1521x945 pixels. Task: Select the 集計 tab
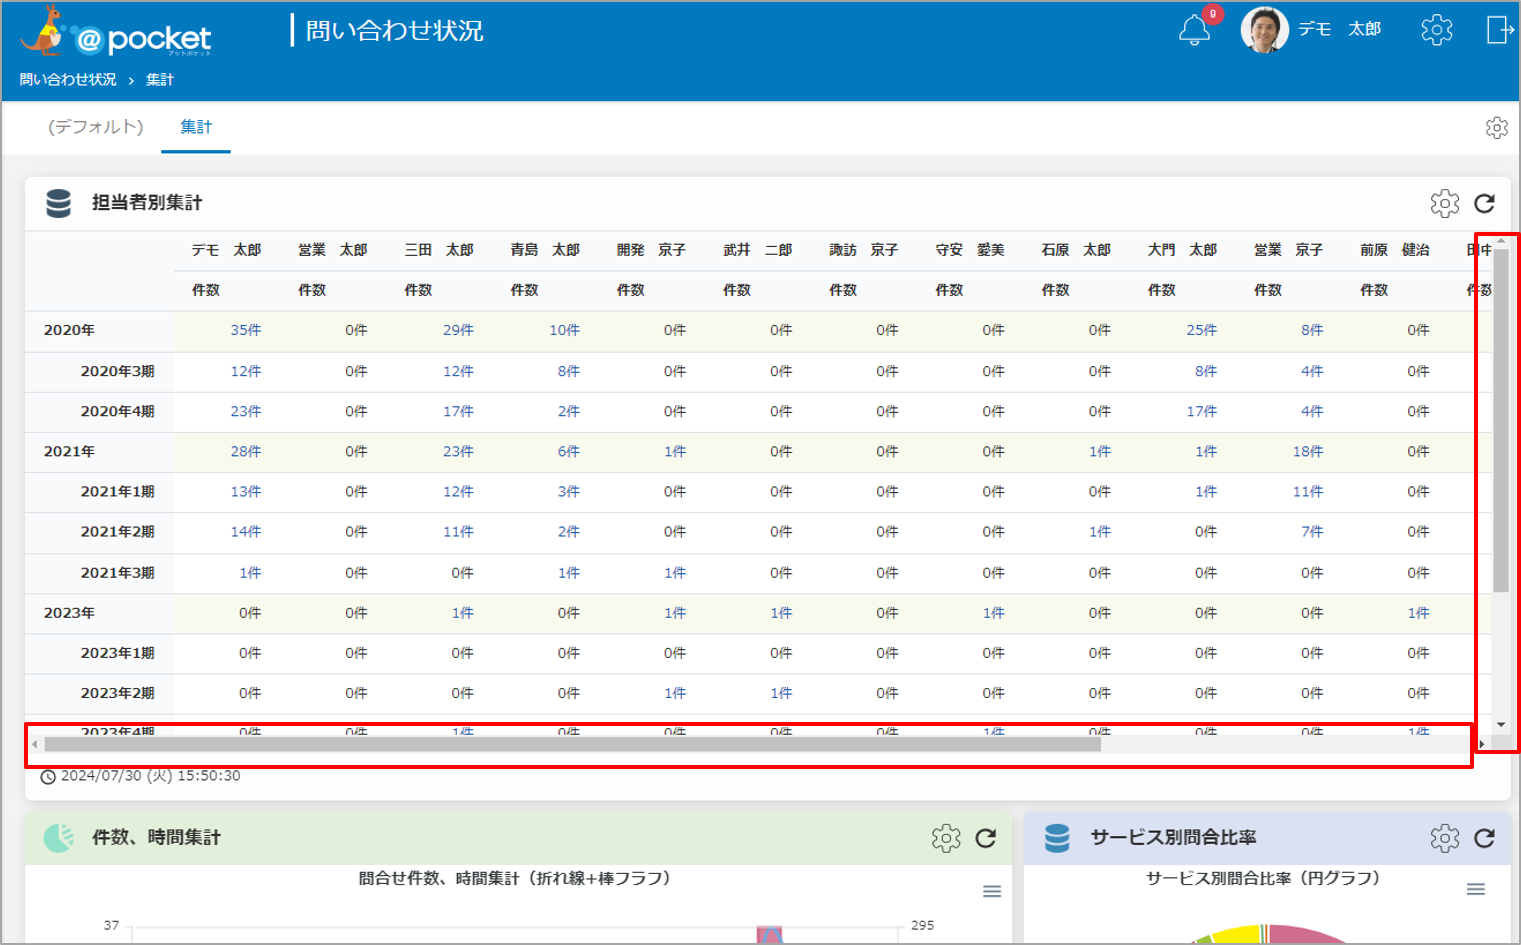(196, 127)
